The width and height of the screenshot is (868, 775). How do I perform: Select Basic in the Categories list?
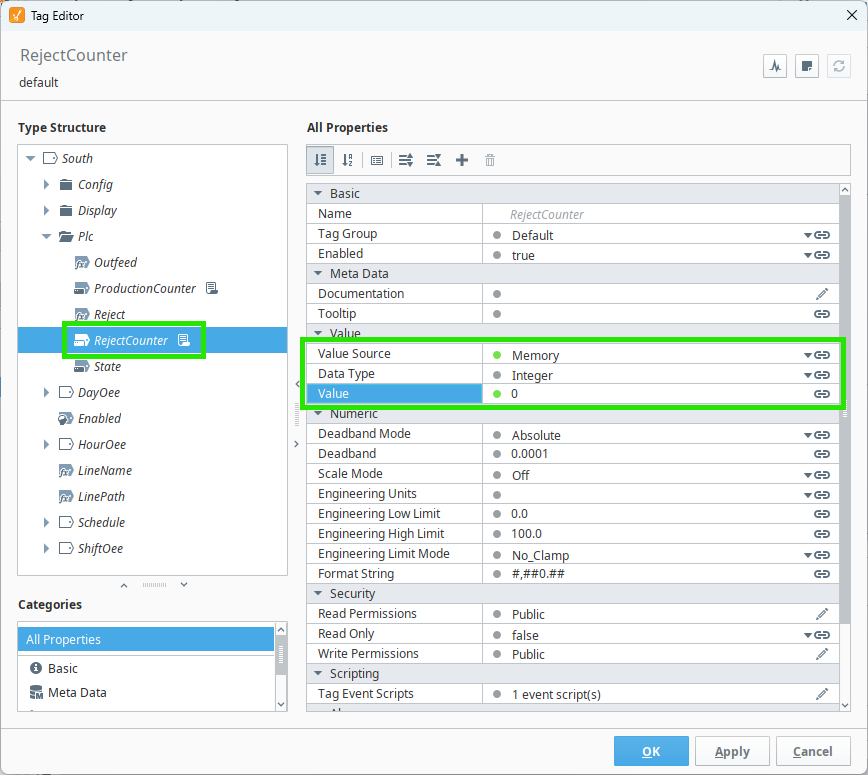pos(62,668)
